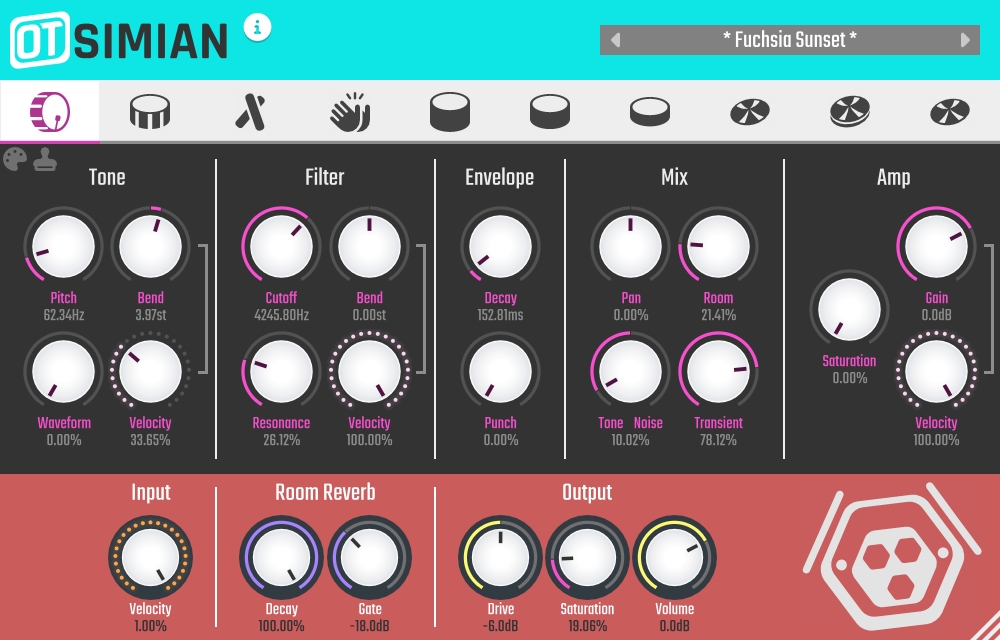The width and height of the screenshot is (1000, 640).
Task: Click the Output Saturation value 19.06%
Action: pos(587,626)
